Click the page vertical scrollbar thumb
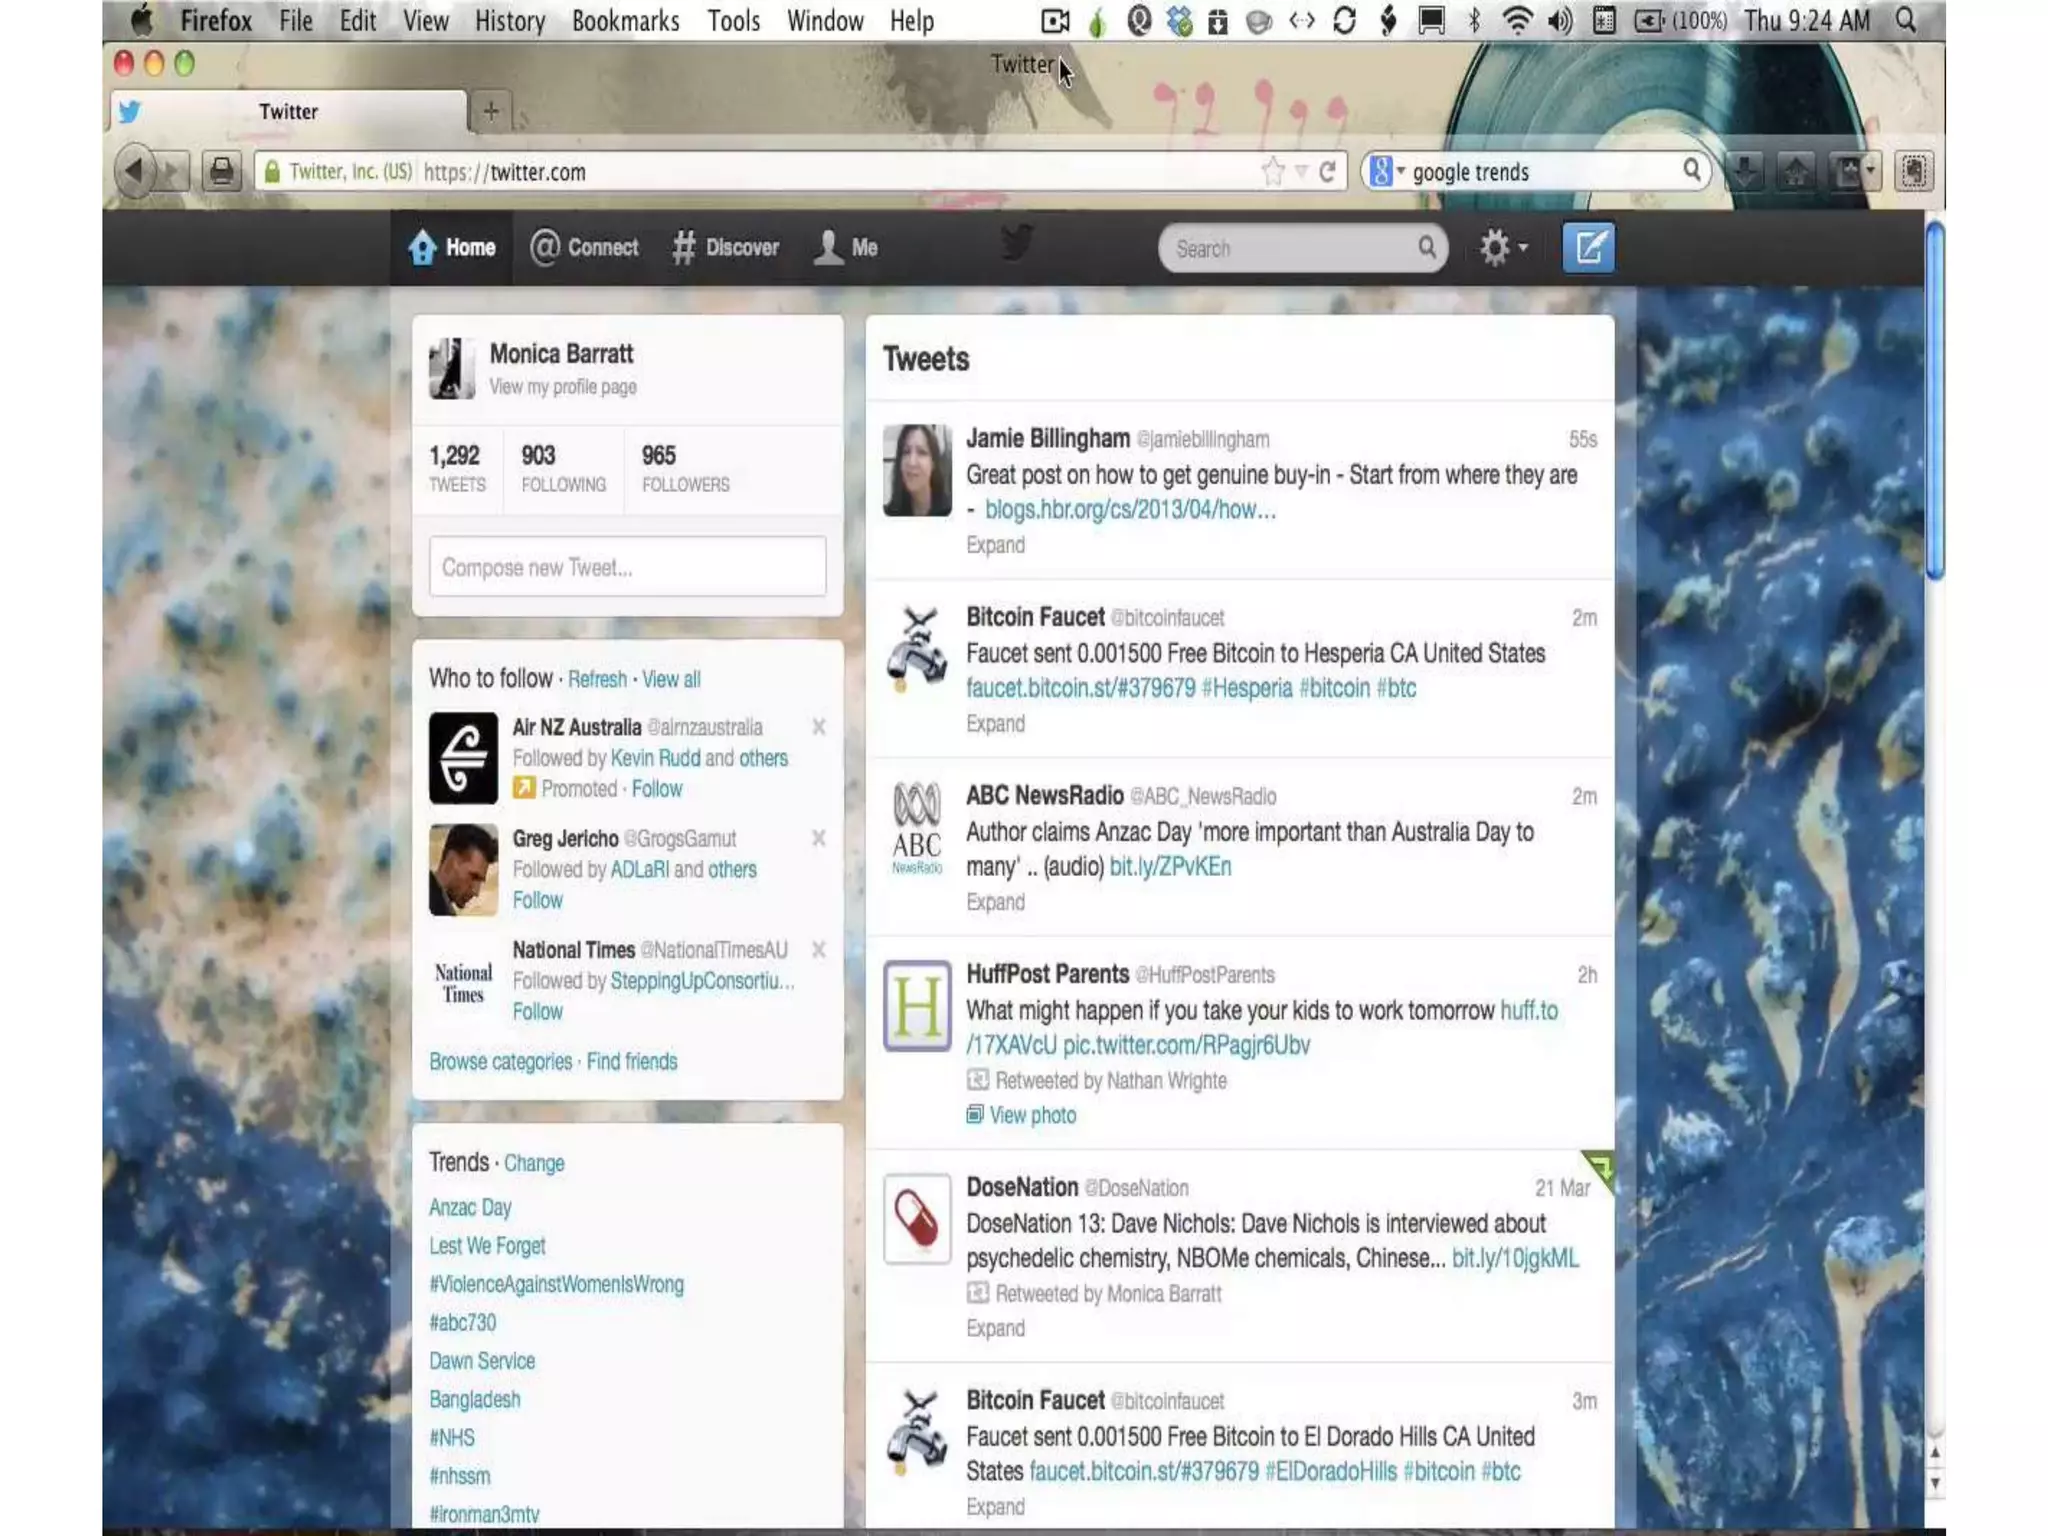 tap(1935, 400)
